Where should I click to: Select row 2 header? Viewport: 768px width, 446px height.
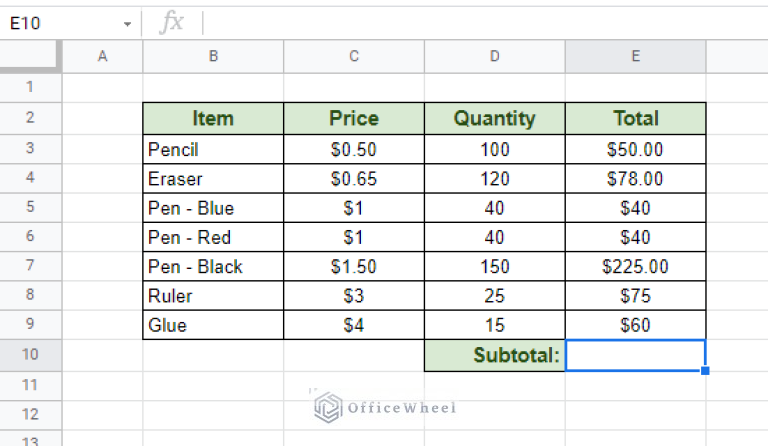pyautogui.click(x=30, y=118)
